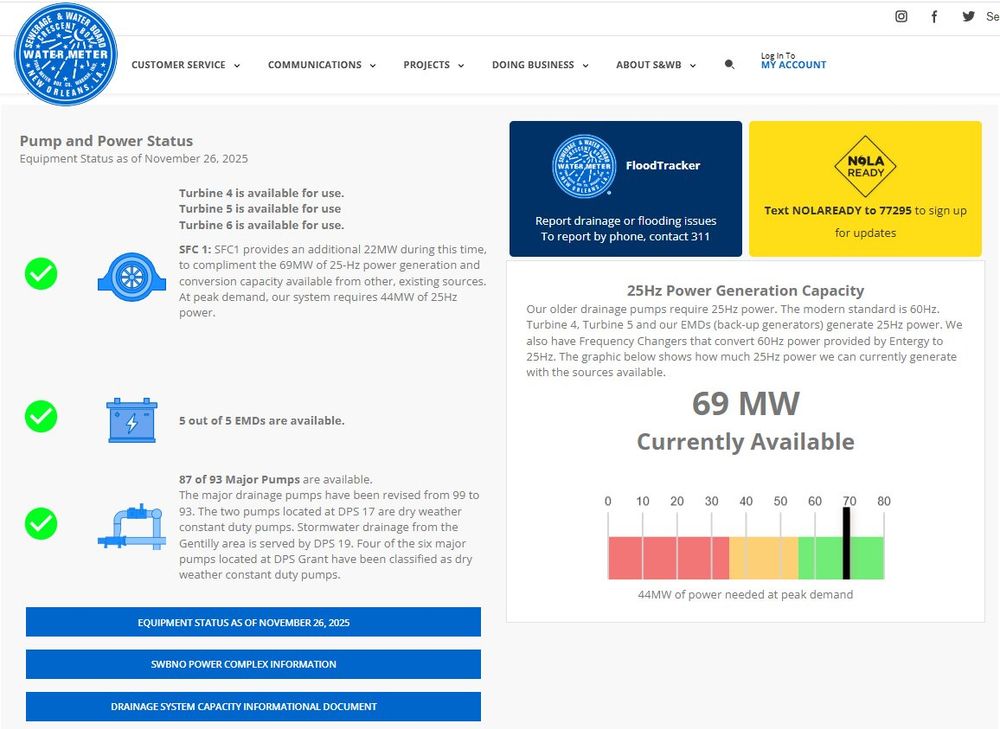Viewport: 1000px width, 729px height.
Task: Click the Sewerage & Water Board logo
Action: (65, 55)
